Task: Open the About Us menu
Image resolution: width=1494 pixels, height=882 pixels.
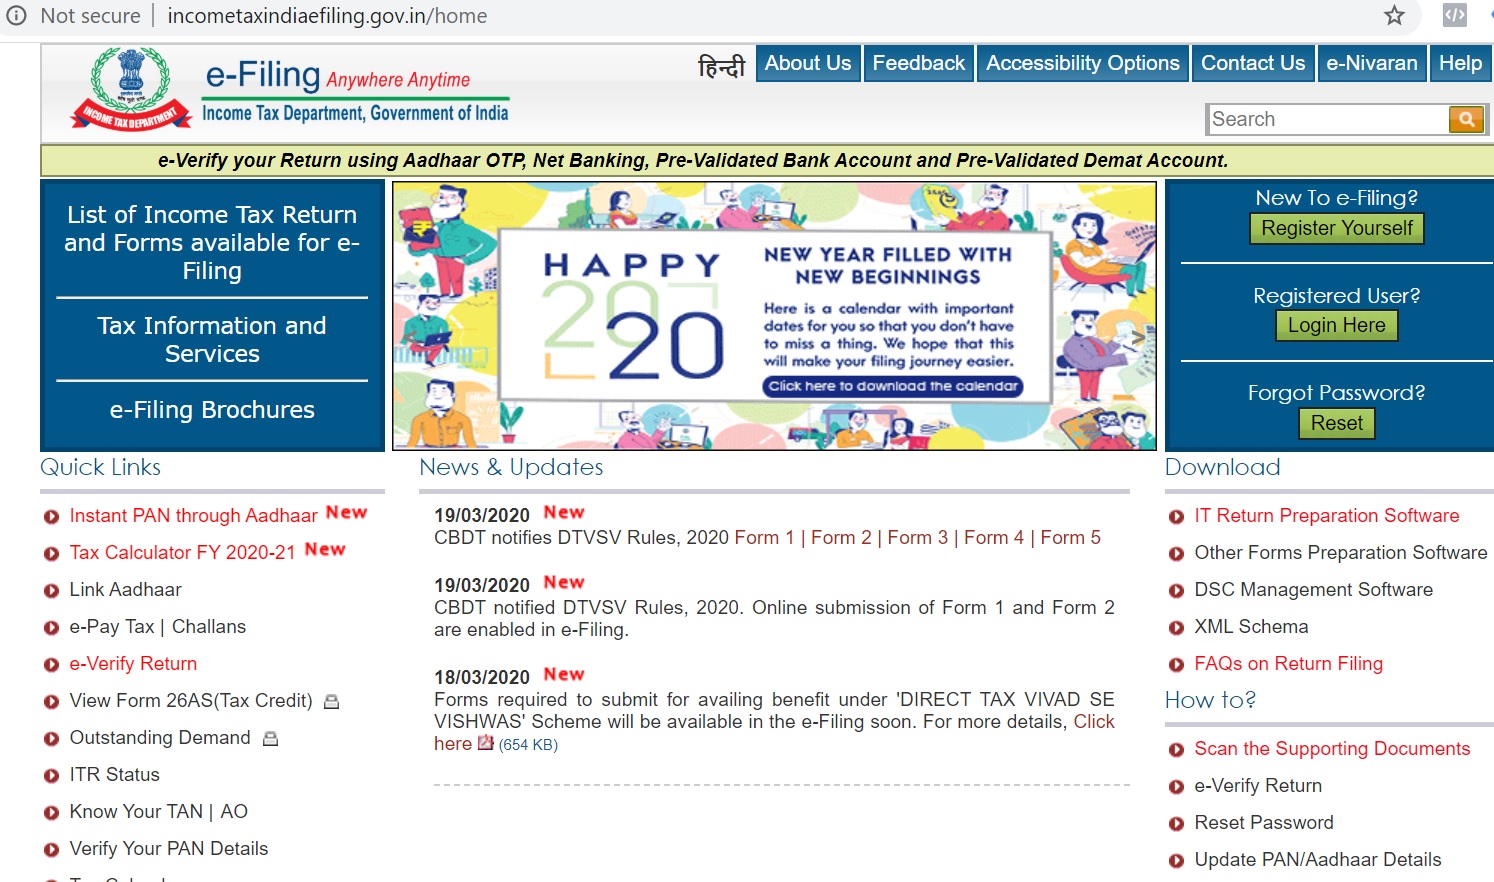Action: pyautogui.click(x=808, y=63)
